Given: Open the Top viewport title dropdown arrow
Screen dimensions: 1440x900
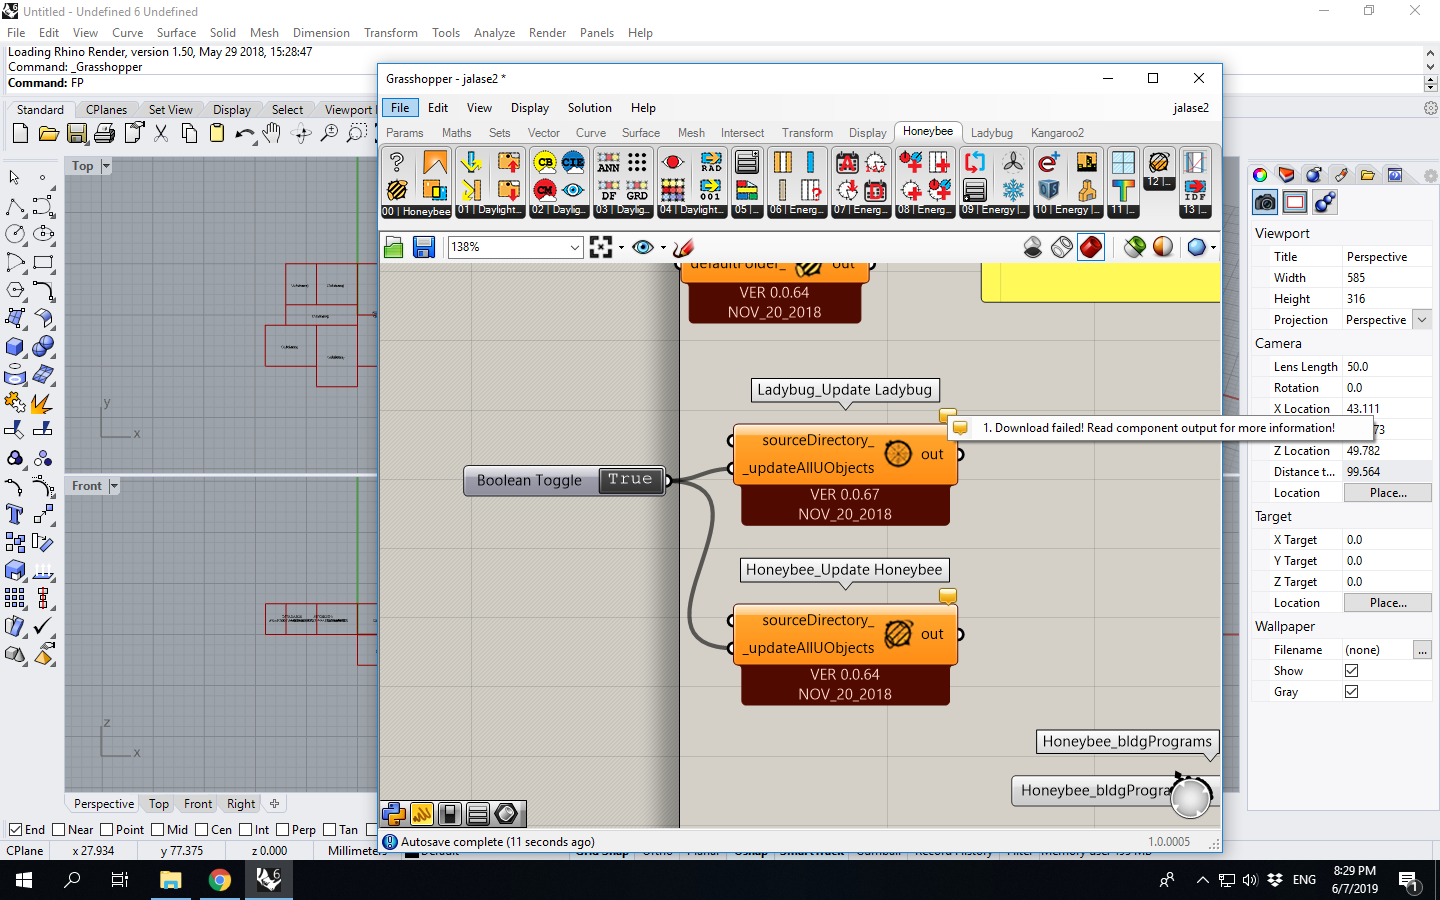Looking at the screenshot, I should [106, 166].
